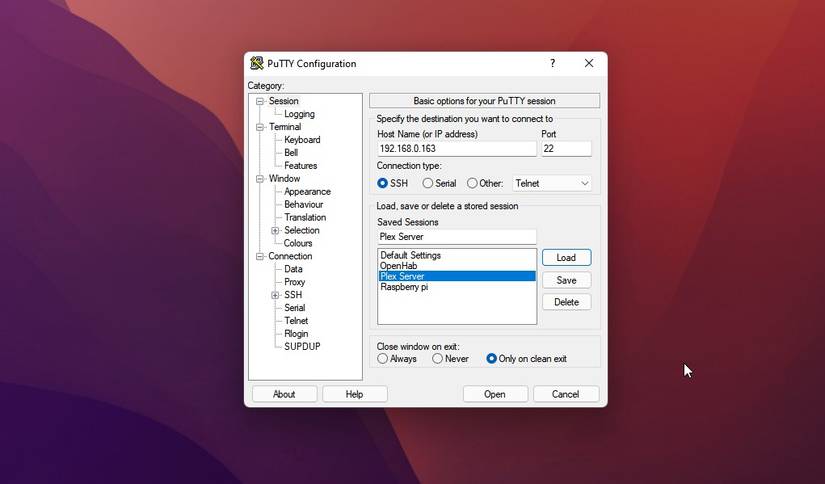Click the Save session button

(567, 280)
